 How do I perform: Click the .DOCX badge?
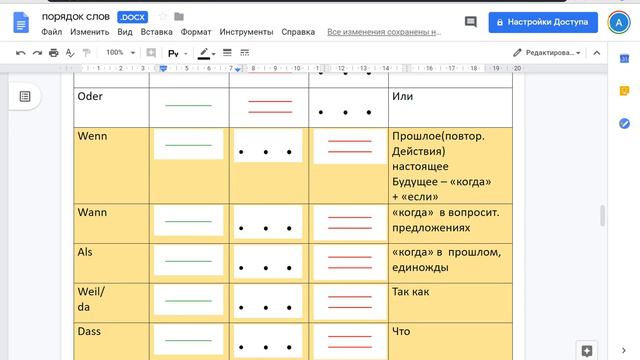133,17
